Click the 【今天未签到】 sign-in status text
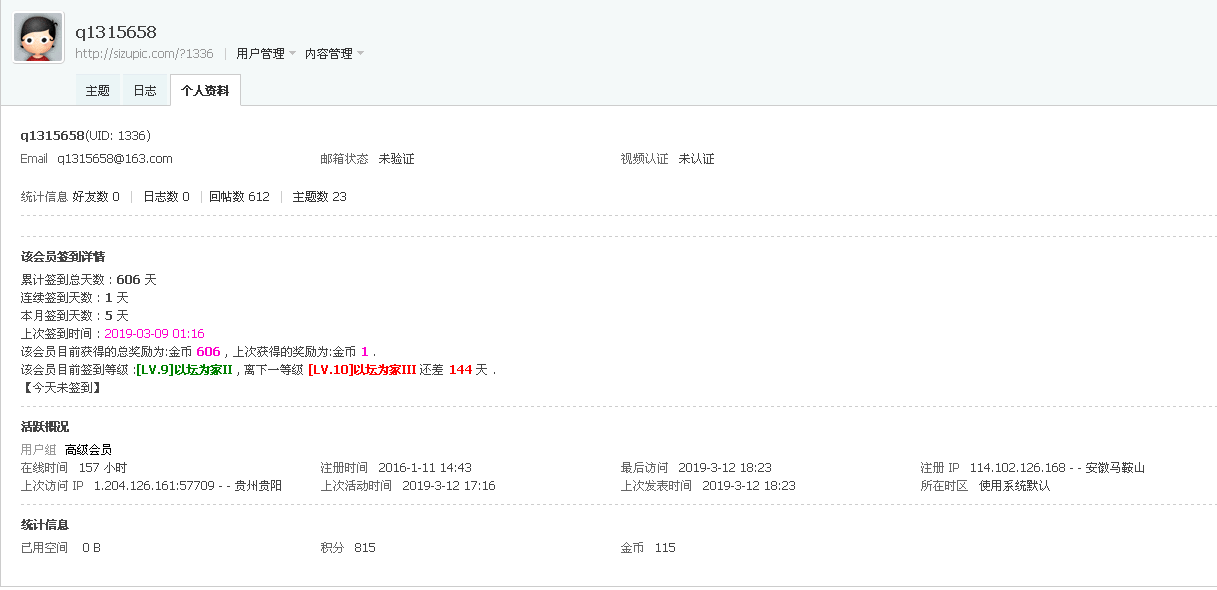 [x=60, y=388]
